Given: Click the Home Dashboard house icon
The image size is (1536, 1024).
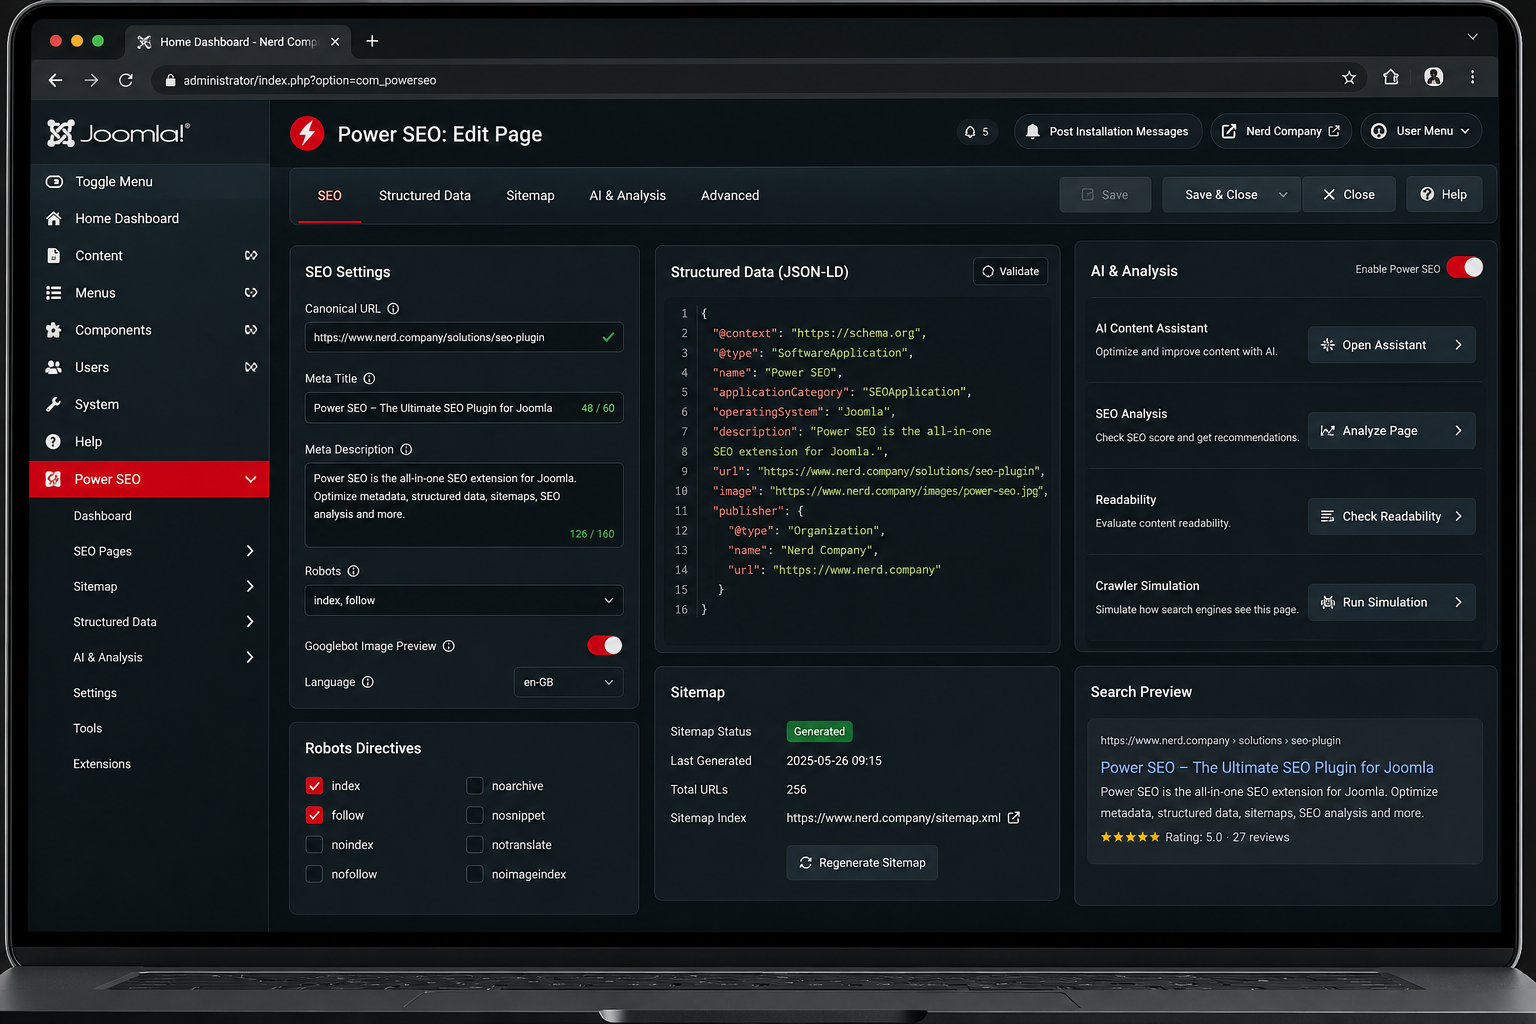Looking at the screenshot, I should [54, 219].
